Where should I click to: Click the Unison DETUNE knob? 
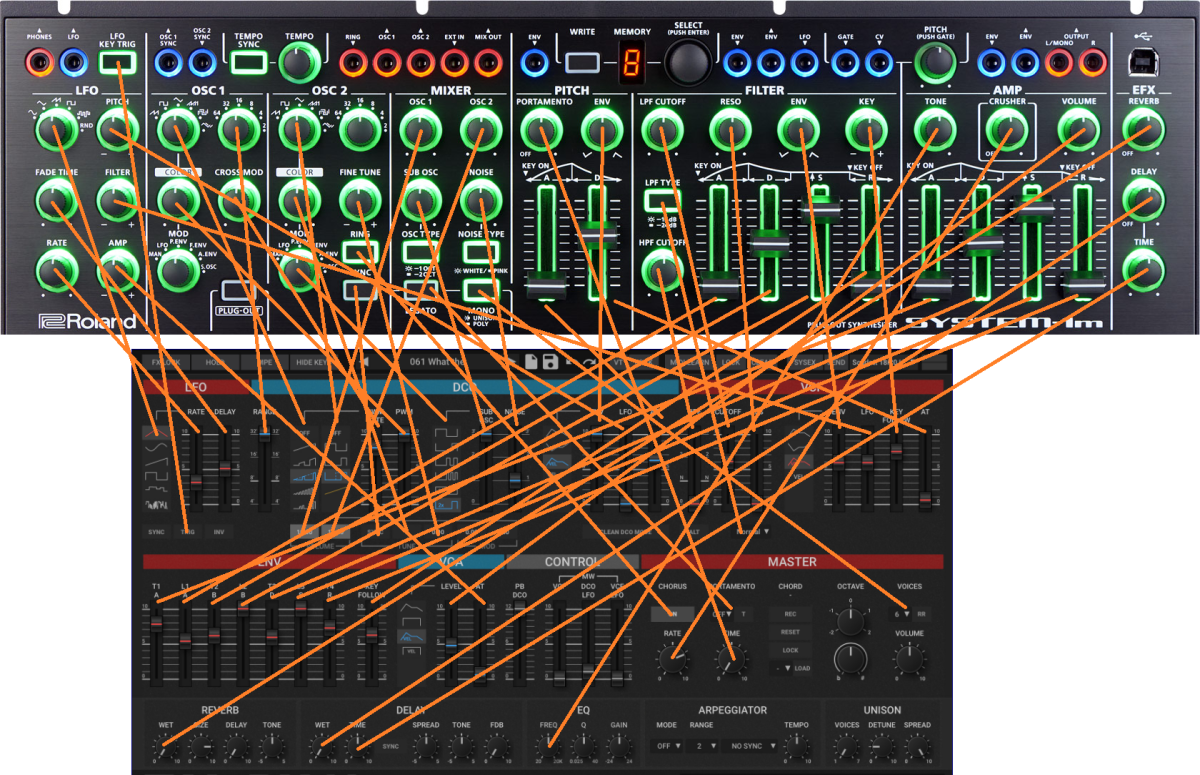(x=881, y=746)
